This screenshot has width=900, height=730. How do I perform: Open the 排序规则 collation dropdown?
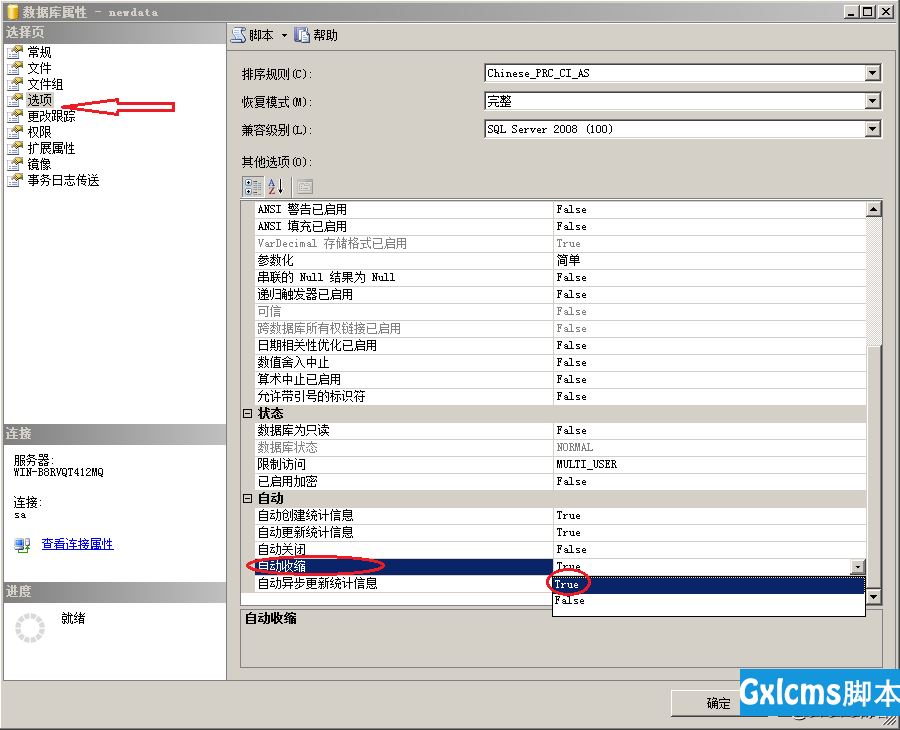pos(872,73)
